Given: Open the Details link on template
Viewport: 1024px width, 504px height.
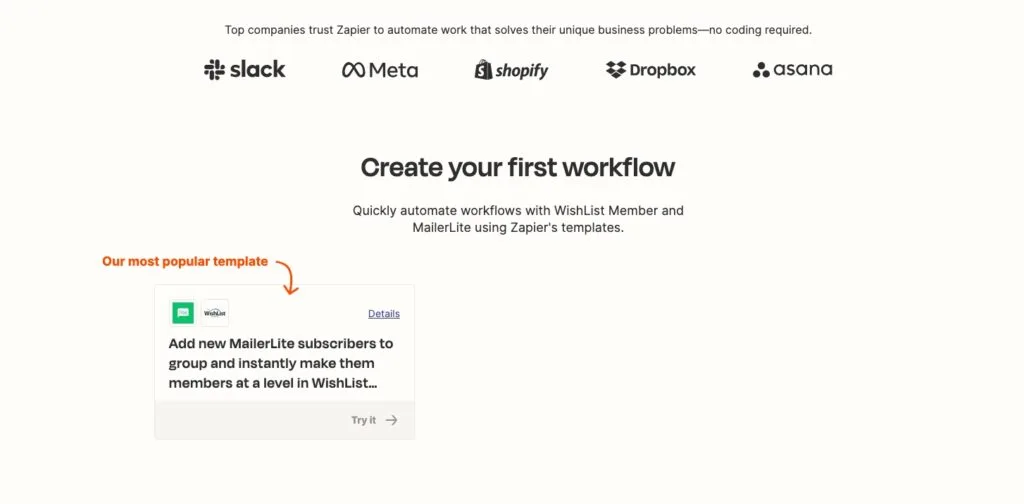Looking at the screenshot, I should tap(383, 314).
